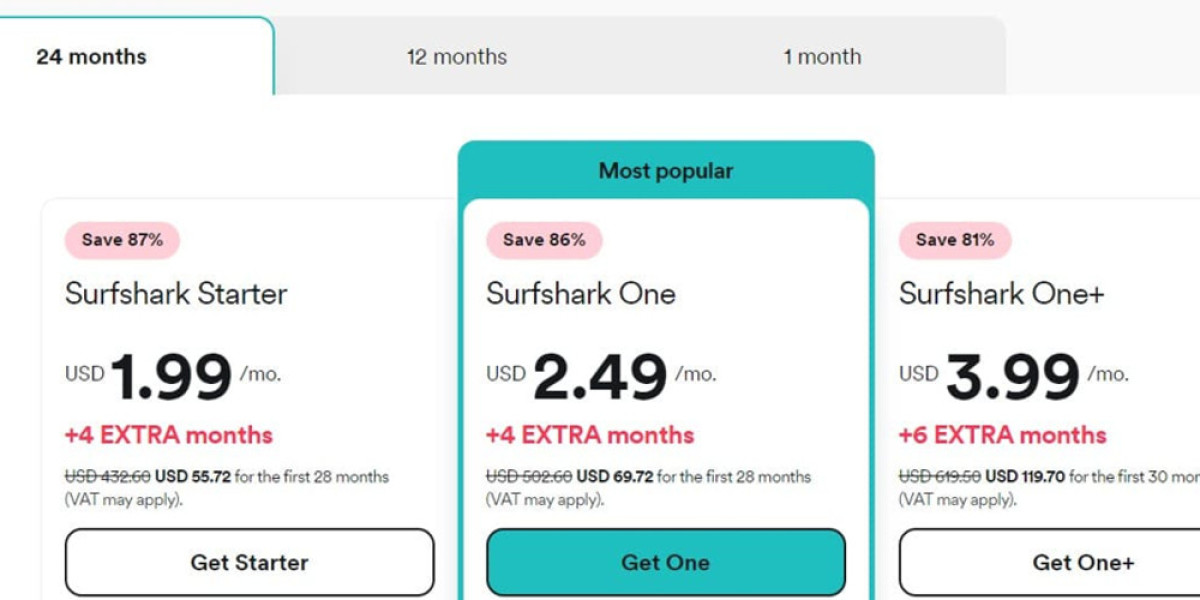Click the Starter plan's +4 EXTRA months text
Viewport: 1200px width, 600px height.
[169, 435]
